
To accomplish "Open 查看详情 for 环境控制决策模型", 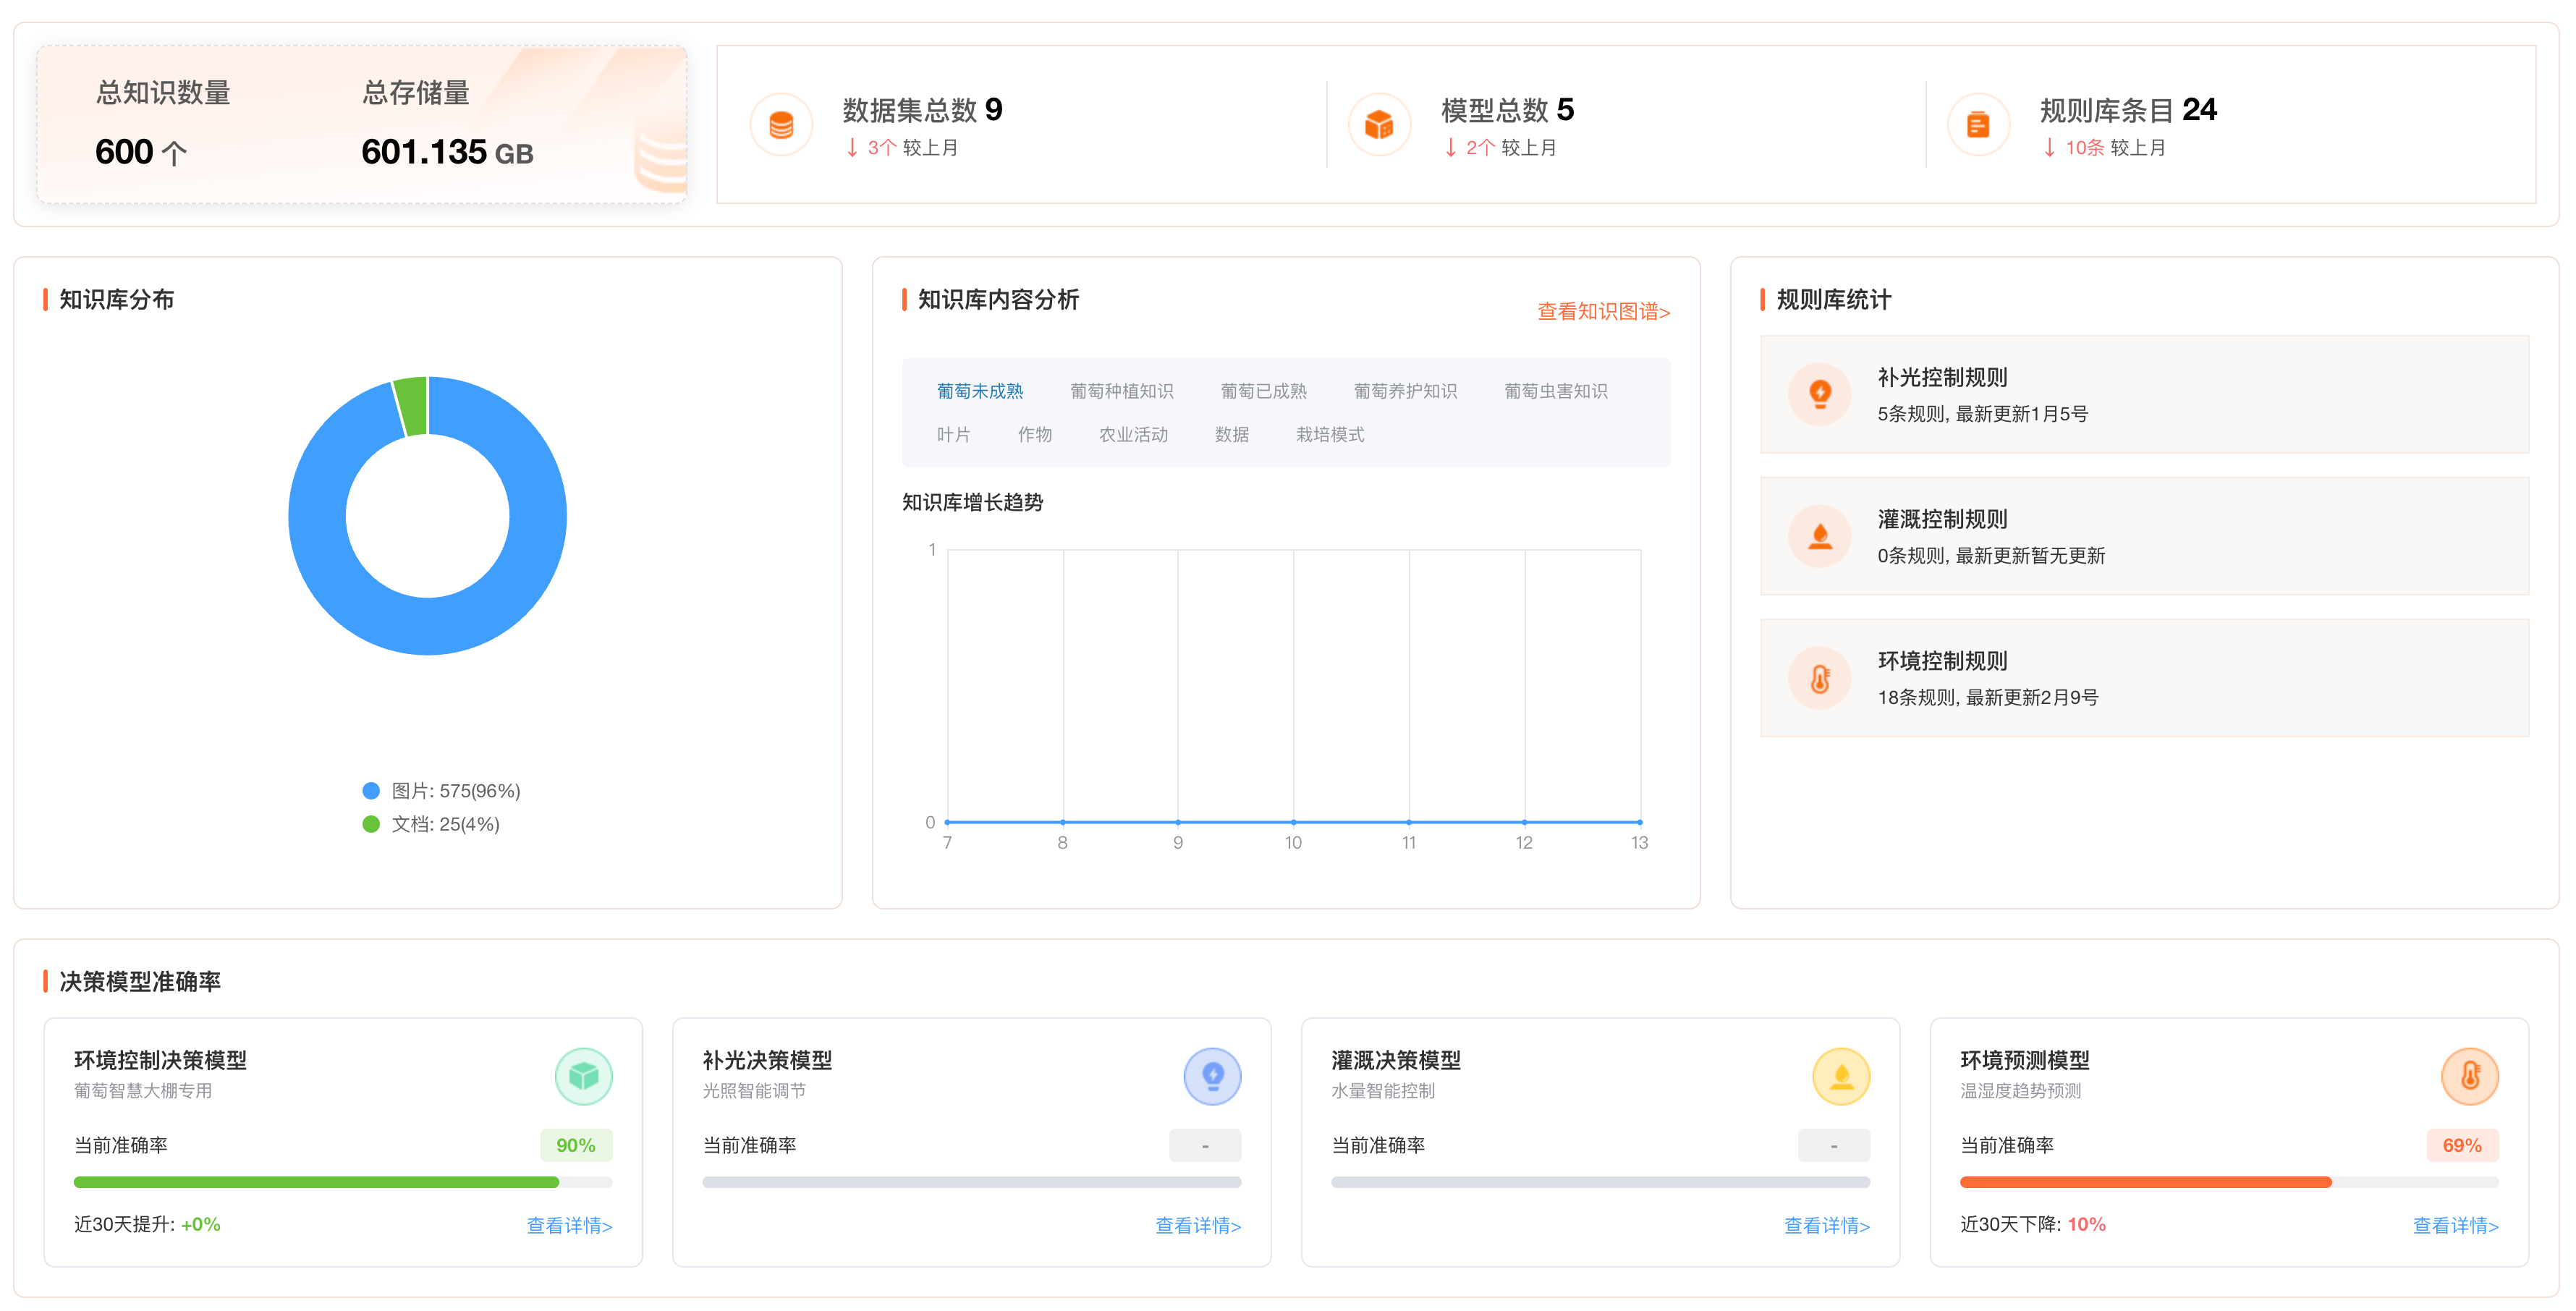I will [569, 1226].
